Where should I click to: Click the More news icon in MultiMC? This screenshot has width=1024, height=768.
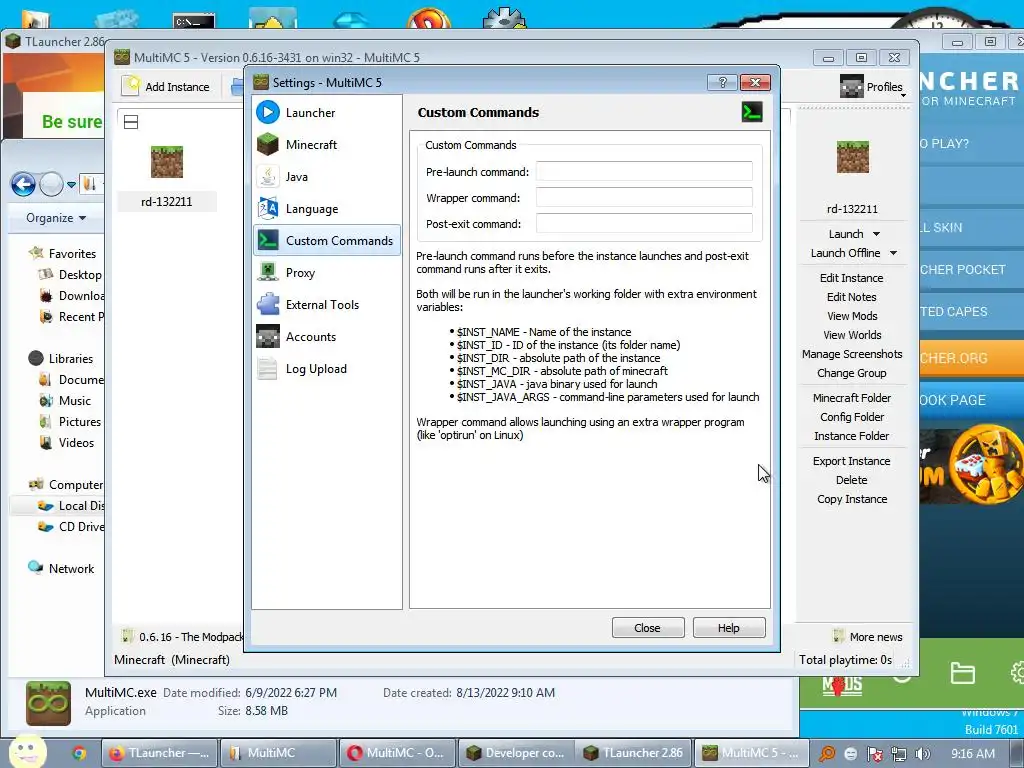pyautogui.click(x=839, y=636)
